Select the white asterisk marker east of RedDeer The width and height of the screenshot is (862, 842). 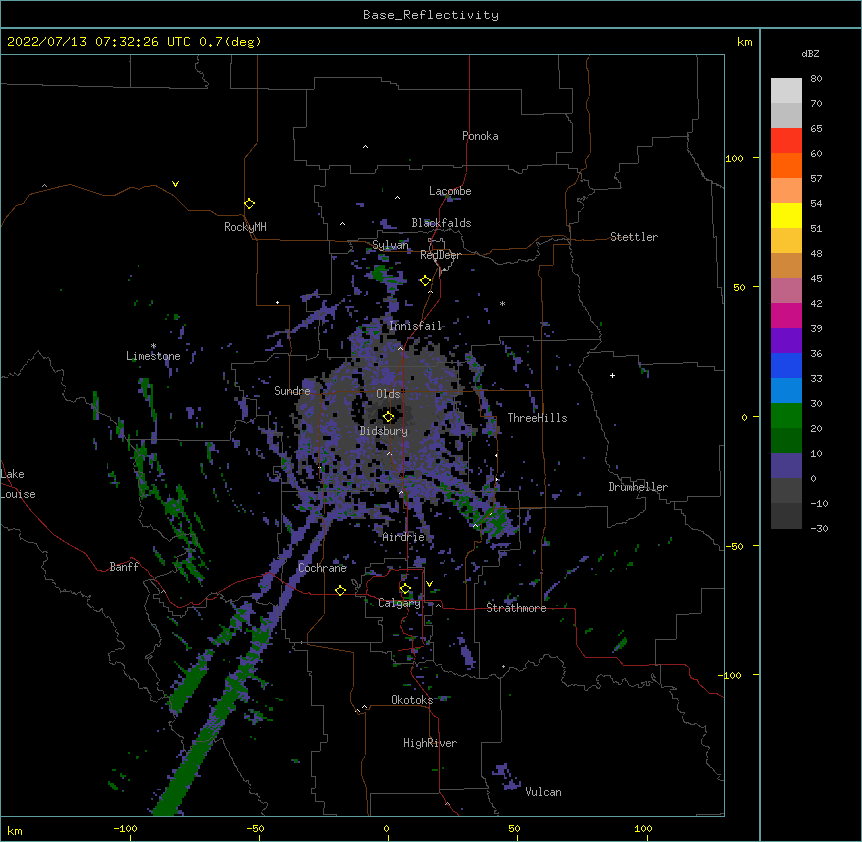click(502, 303)
